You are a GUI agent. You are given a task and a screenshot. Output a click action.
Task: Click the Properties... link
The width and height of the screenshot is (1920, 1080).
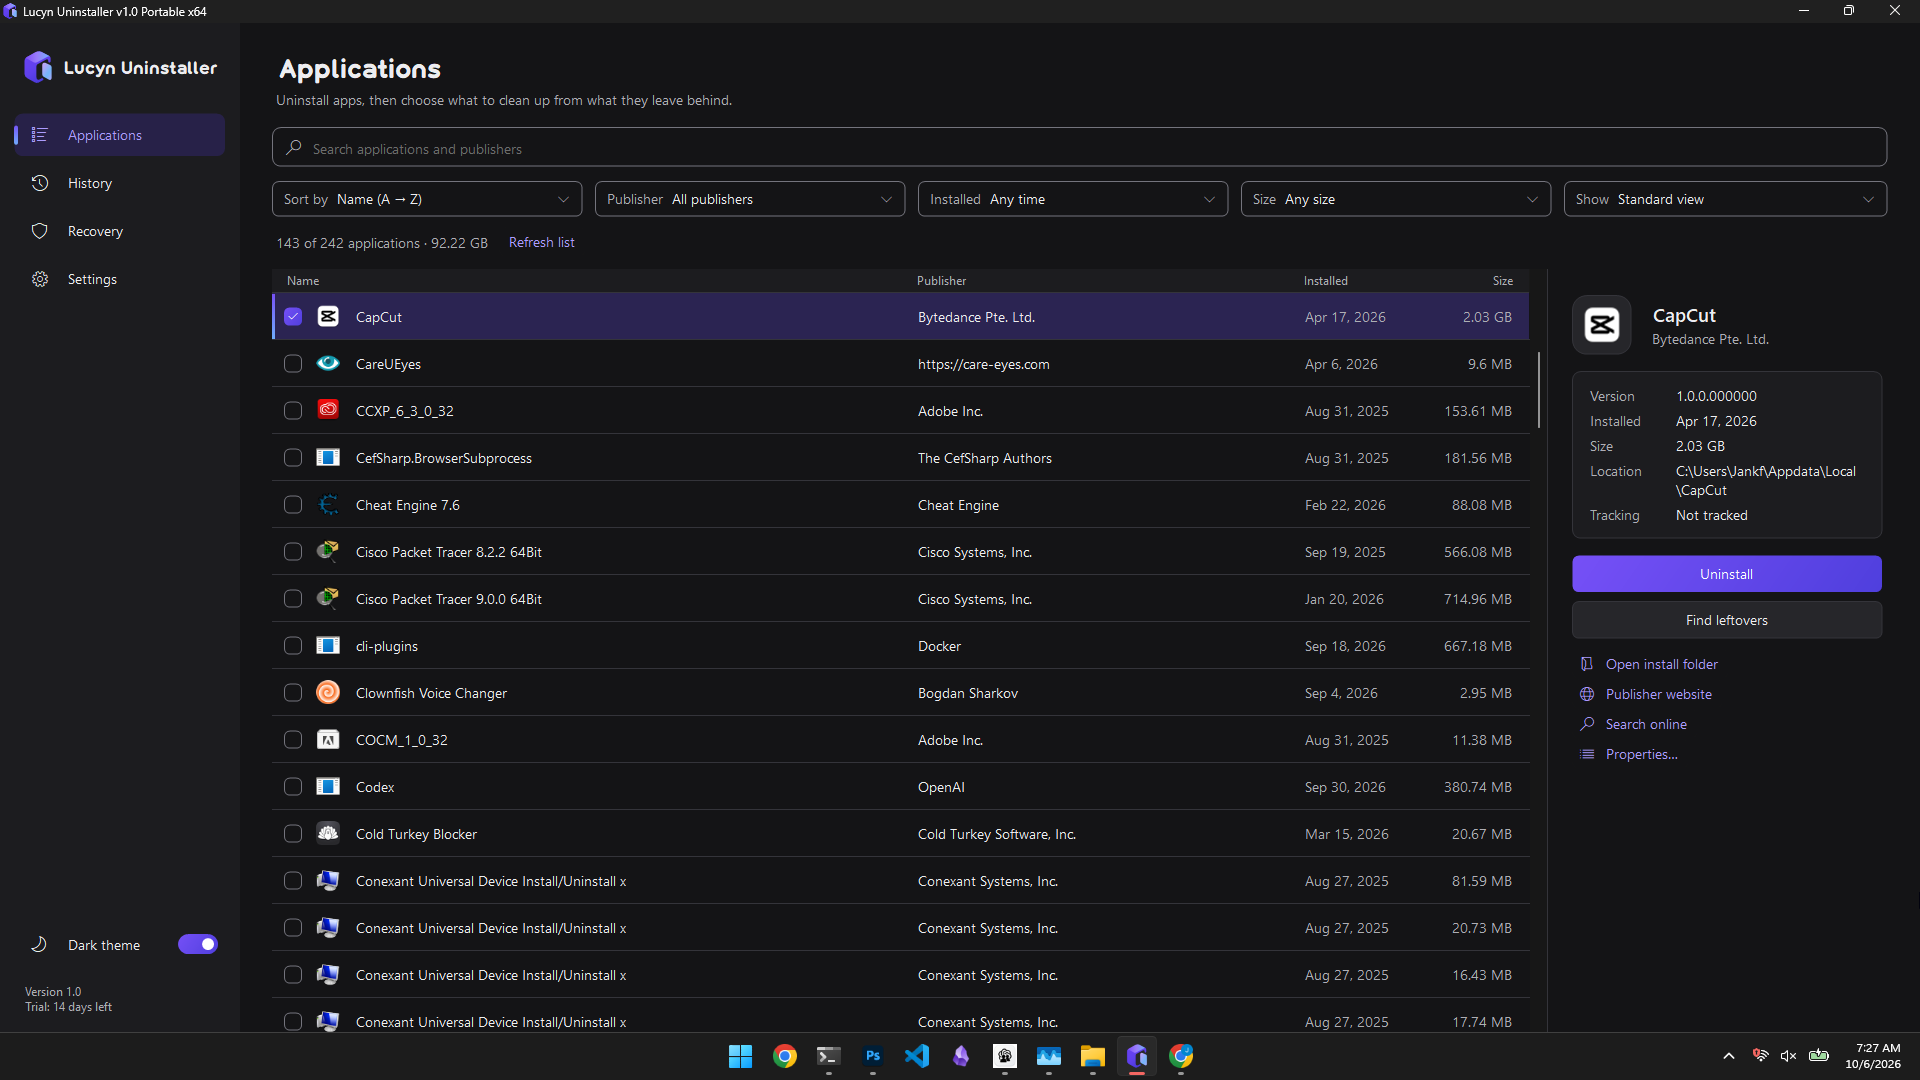coord(1641,754)
